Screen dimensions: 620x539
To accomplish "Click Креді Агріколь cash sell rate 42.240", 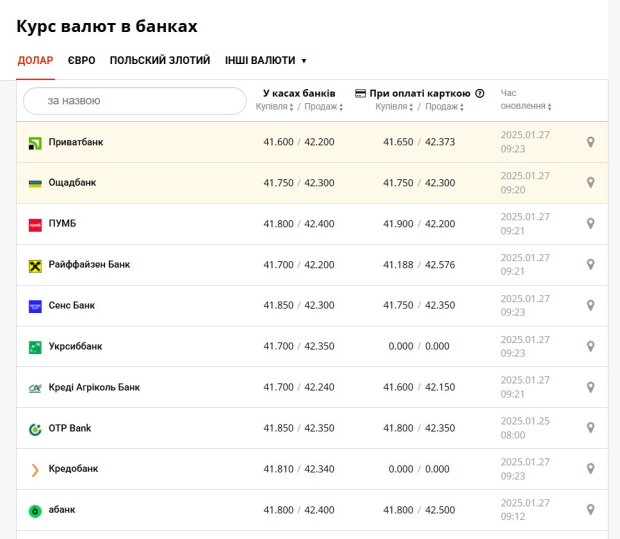I will tap(319, 387).
